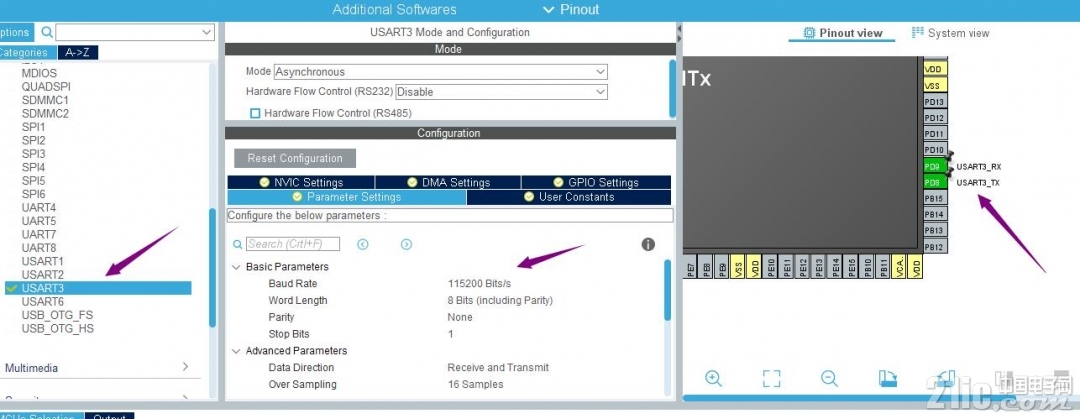This screenshot has height=419, width=1080.
Task: Click the green PD8 pin
Action: coord(935,183)
